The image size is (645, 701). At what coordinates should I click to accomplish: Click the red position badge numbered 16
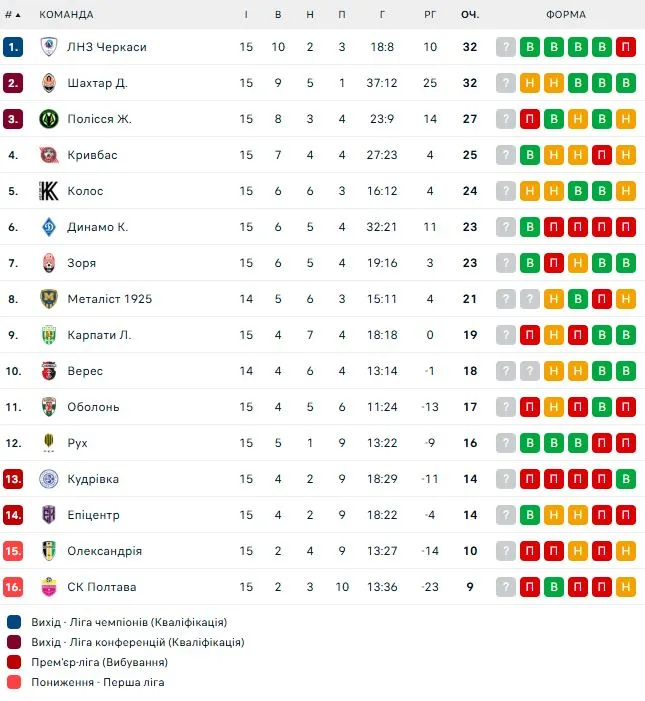click(x=13, y=587)
